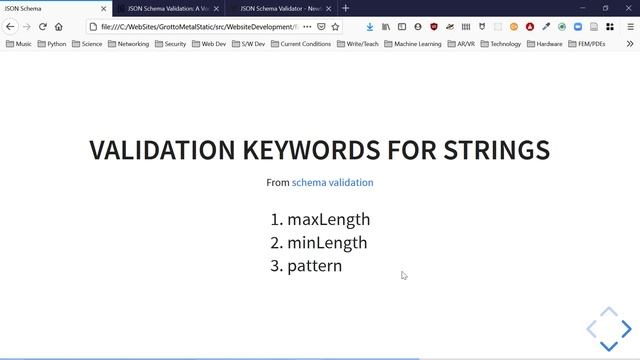Image resolution: width=640 pixels, height=360 pixels.
Task: Follow the schema validation link
Action: tap(332, 182)
